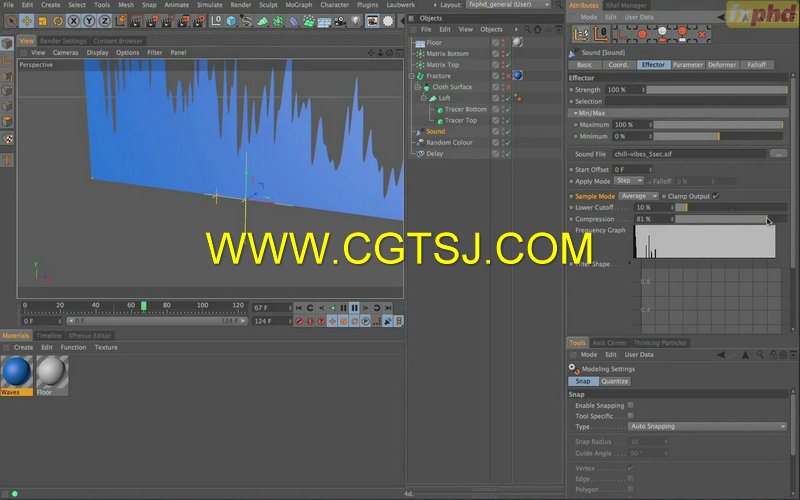Collapse the Loft tree node
The width and height of the screenshot is (800, 500).
(x=424, y=98)
